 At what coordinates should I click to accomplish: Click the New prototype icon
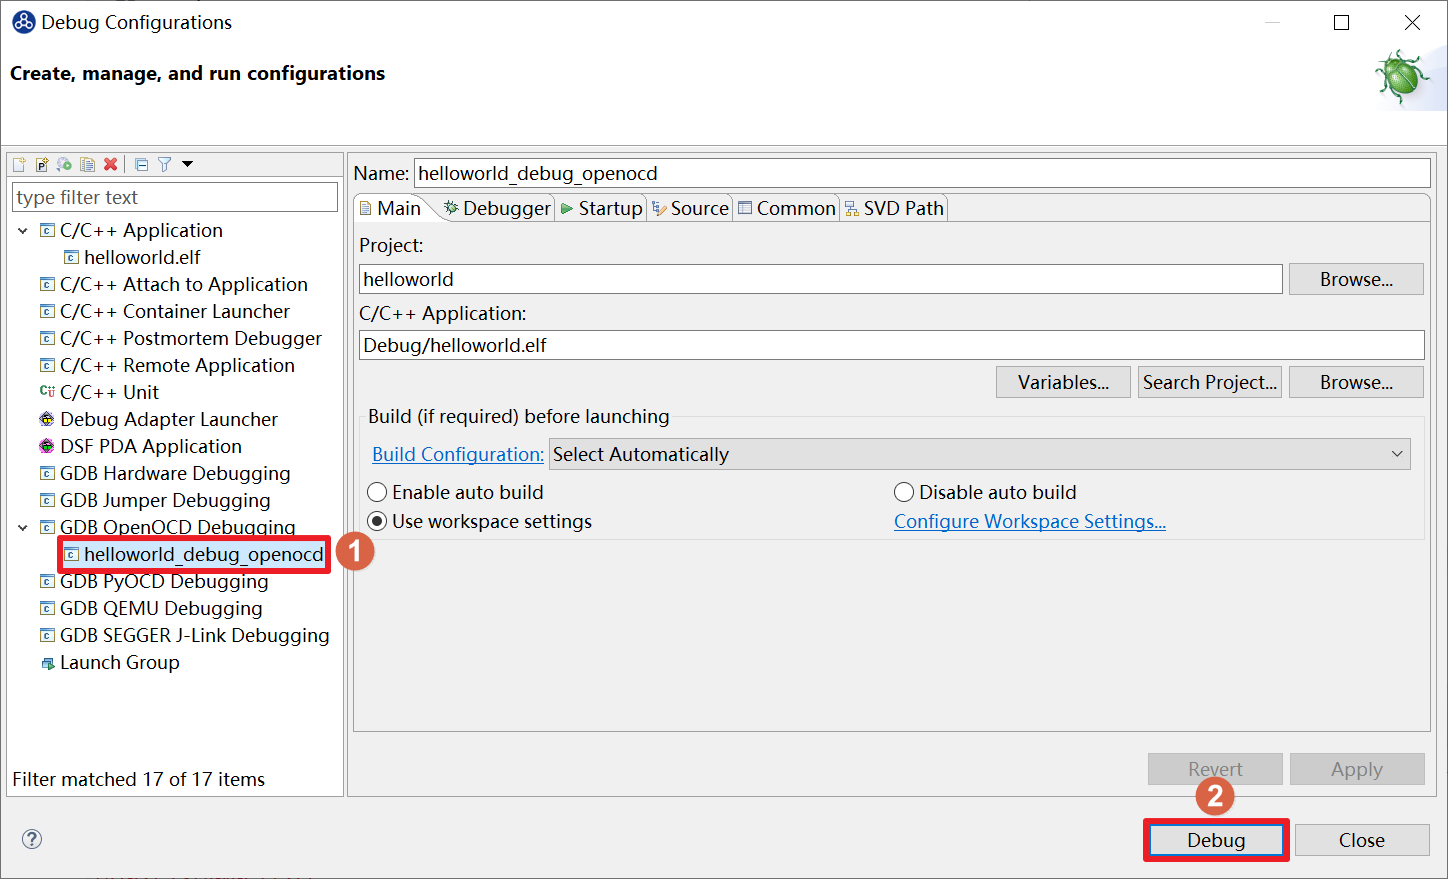pyautogui.click(x=42, y=164)
